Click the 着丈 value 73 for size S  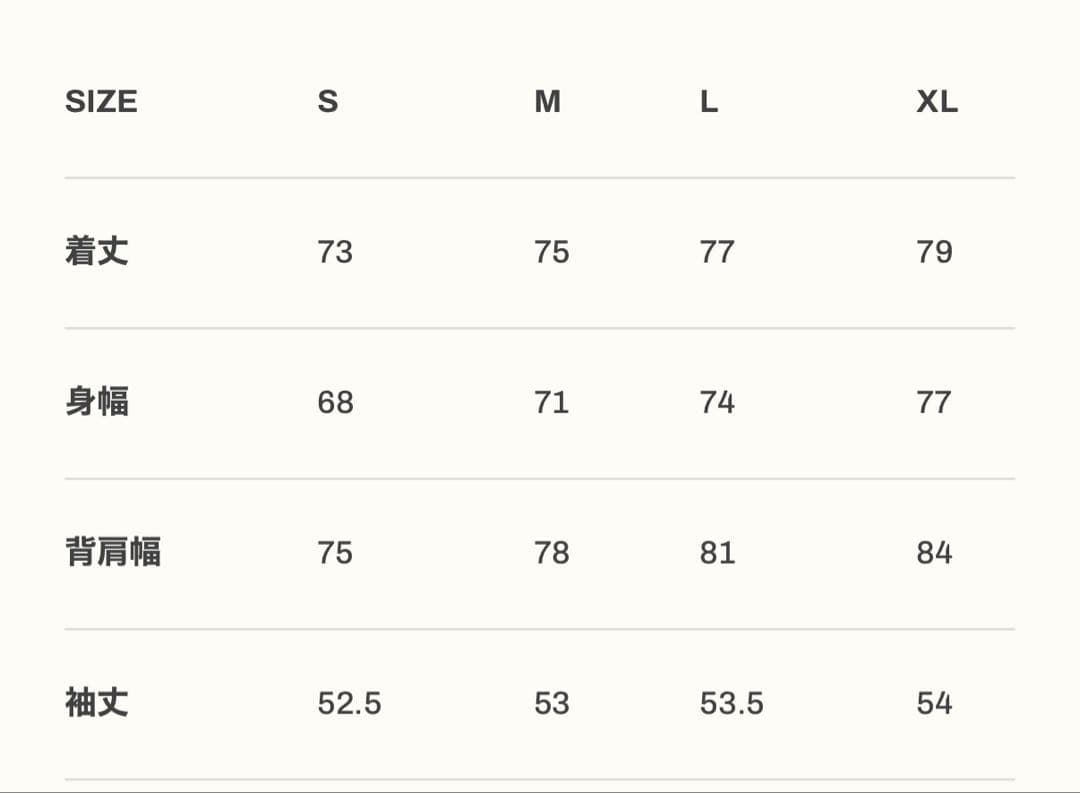335,252
